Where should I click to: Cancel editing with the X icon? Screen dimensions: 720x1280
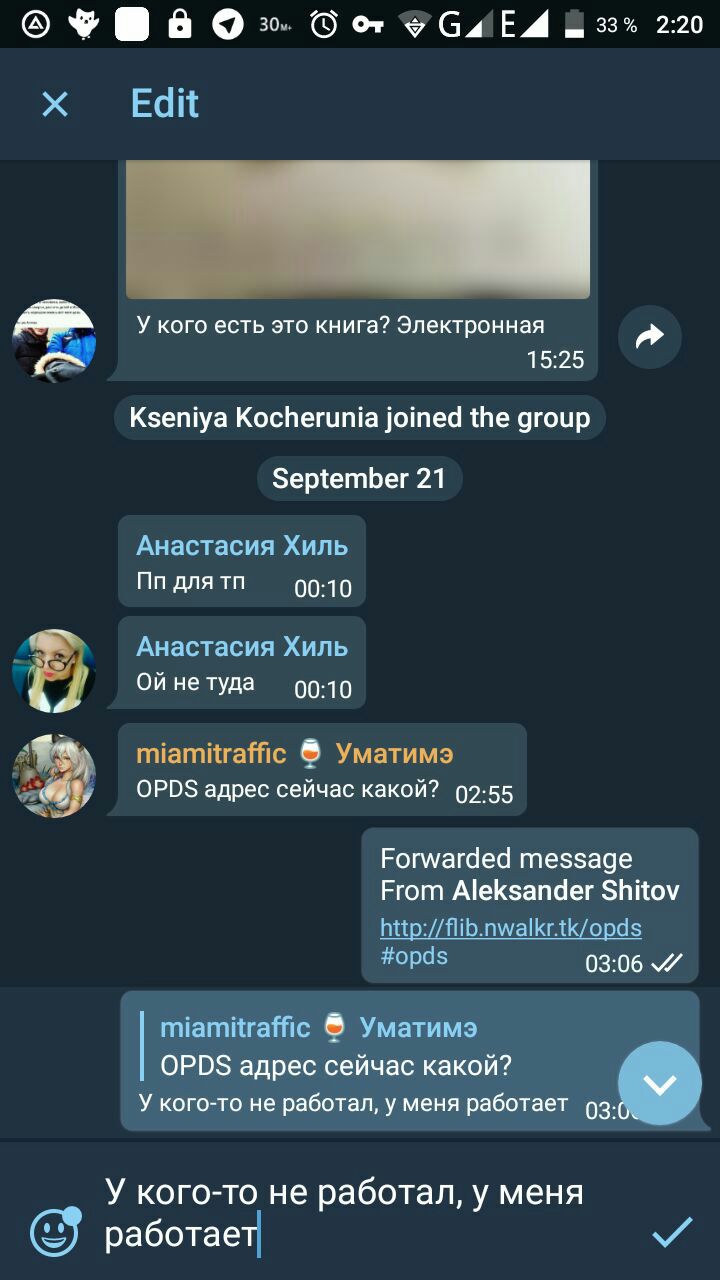click(55, 104)
